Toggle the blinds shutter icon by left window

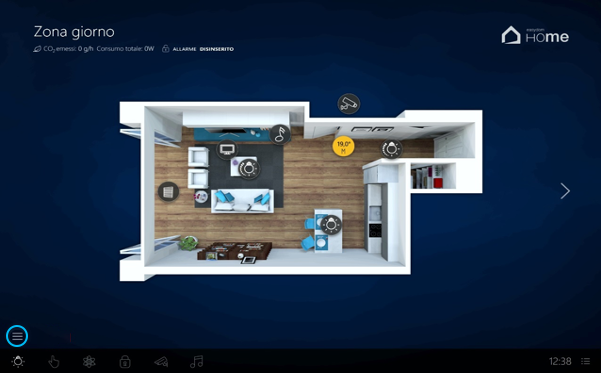168,191
